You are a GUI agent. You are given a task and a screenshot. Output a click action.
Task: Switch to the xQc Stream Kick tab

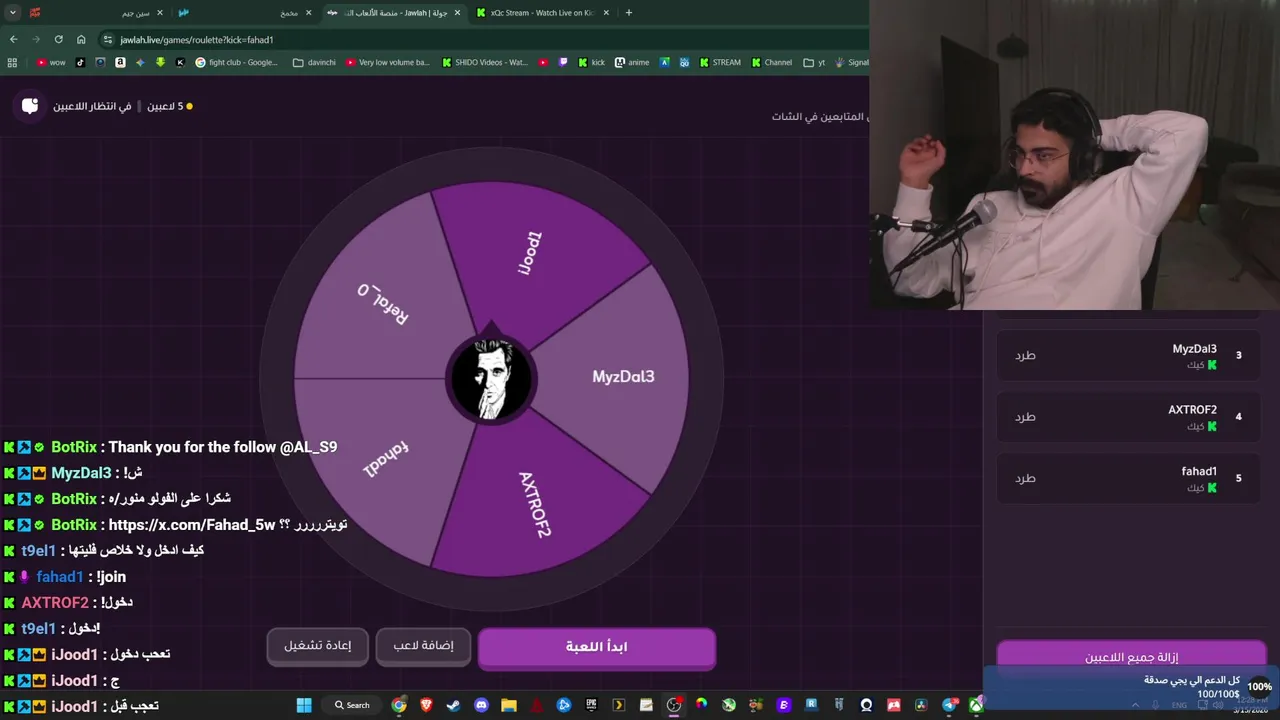coord(540,13)
